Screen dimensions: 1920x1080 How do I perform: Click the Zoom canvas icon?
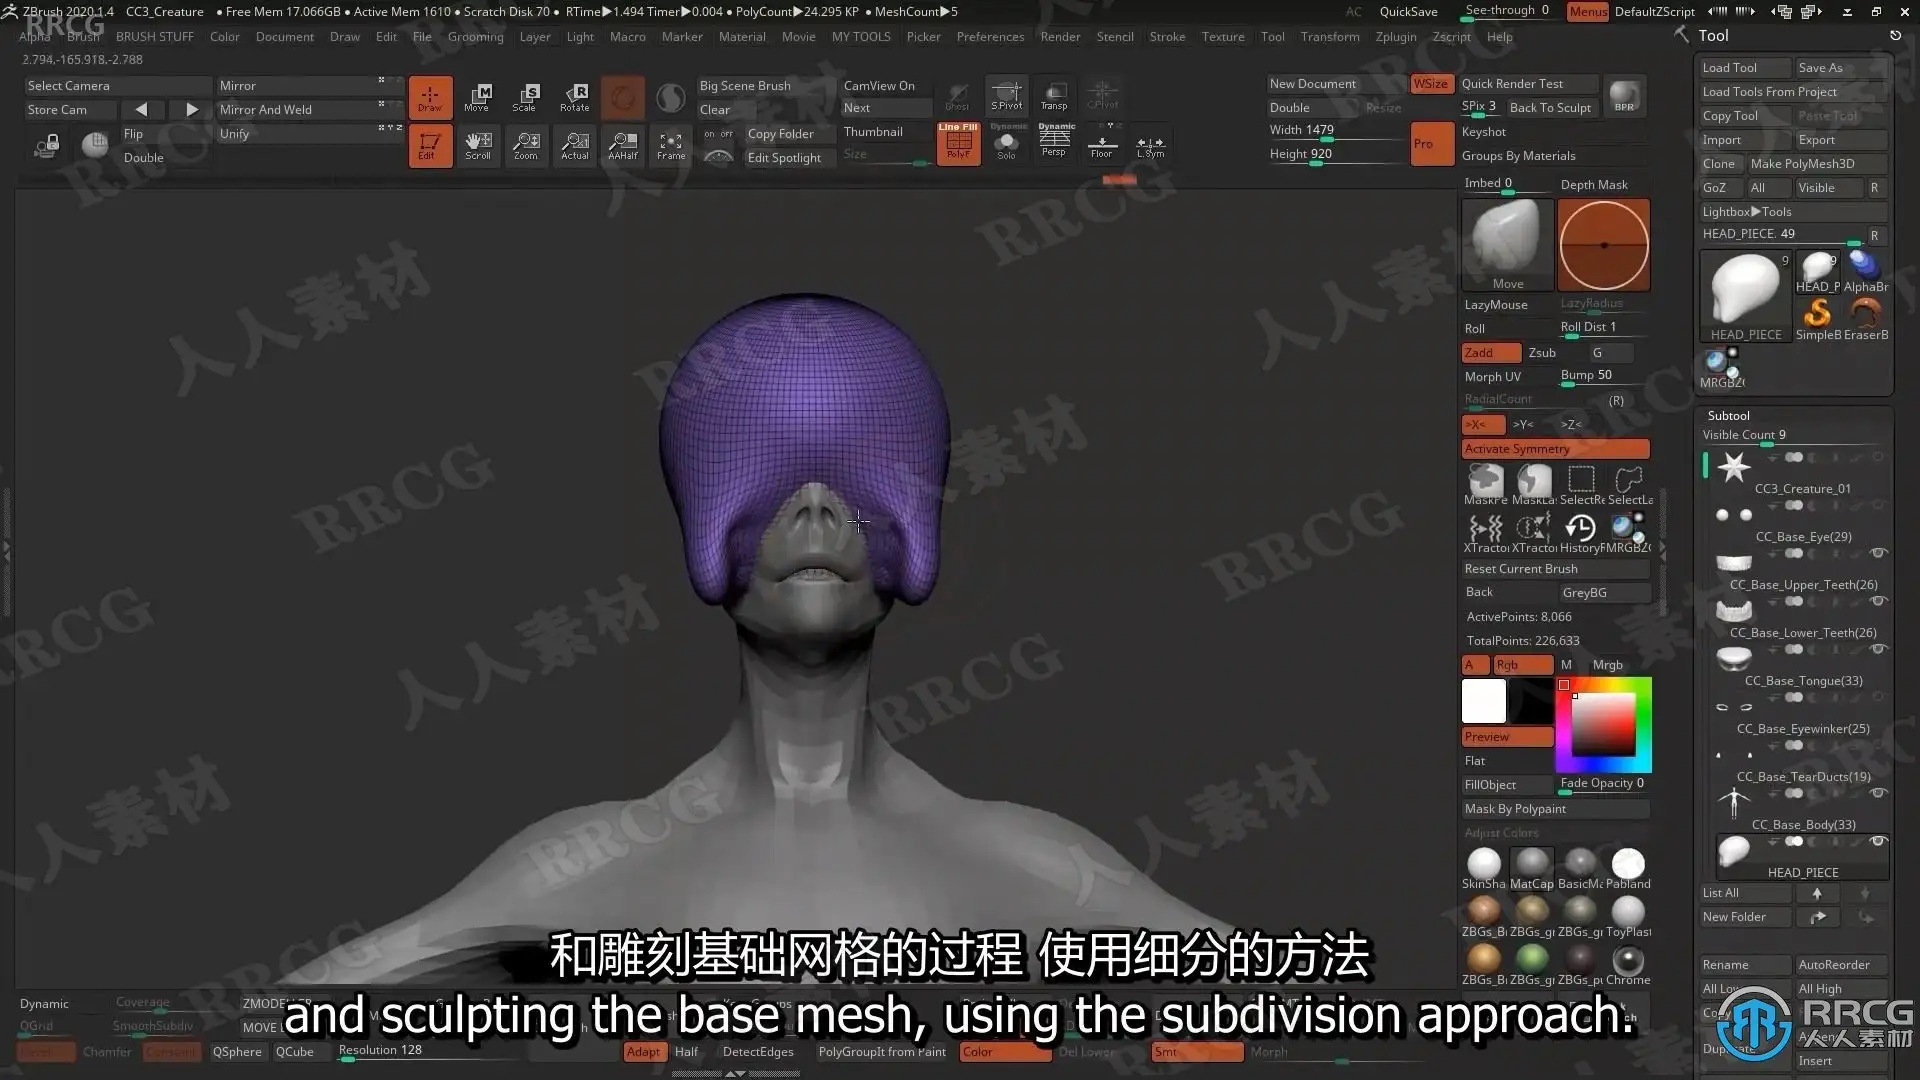tap(526, 145)
